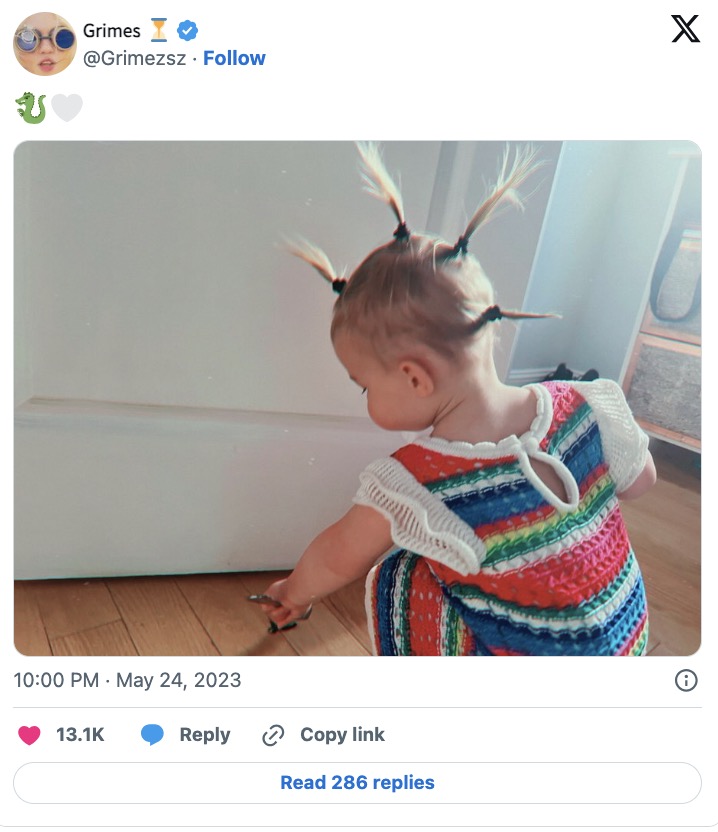The width and height of the screenshot is (718, 832).
Task: Open the Grimes profile avatar
Action: point(45,44)
